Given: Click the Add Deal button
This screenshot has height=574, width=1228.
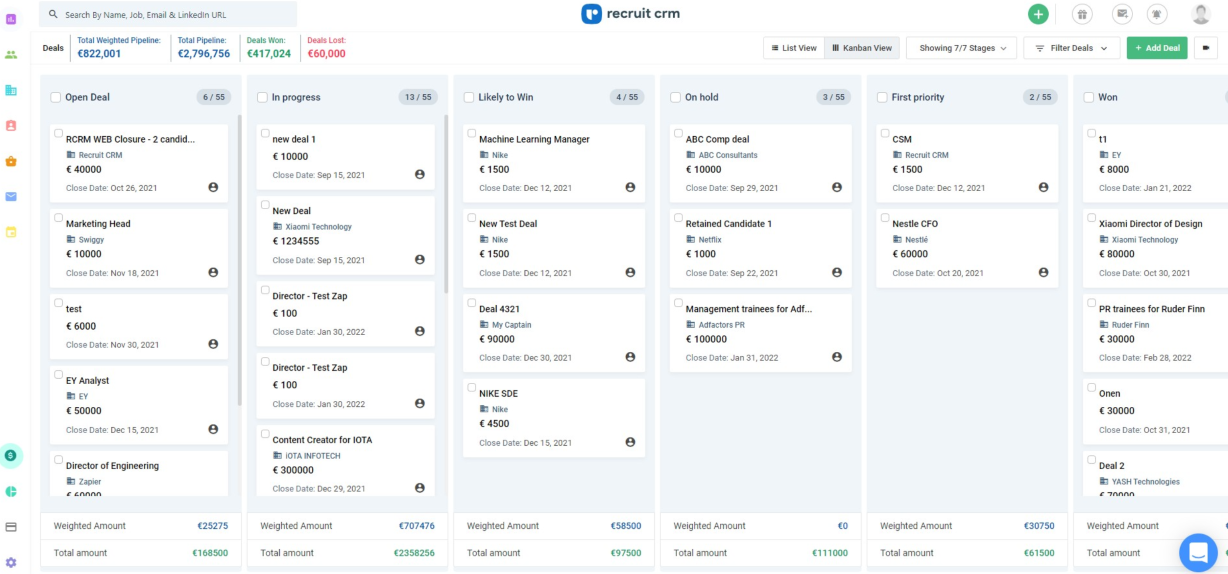Looking at the screenshot, I should click(x=1157, y=48).
